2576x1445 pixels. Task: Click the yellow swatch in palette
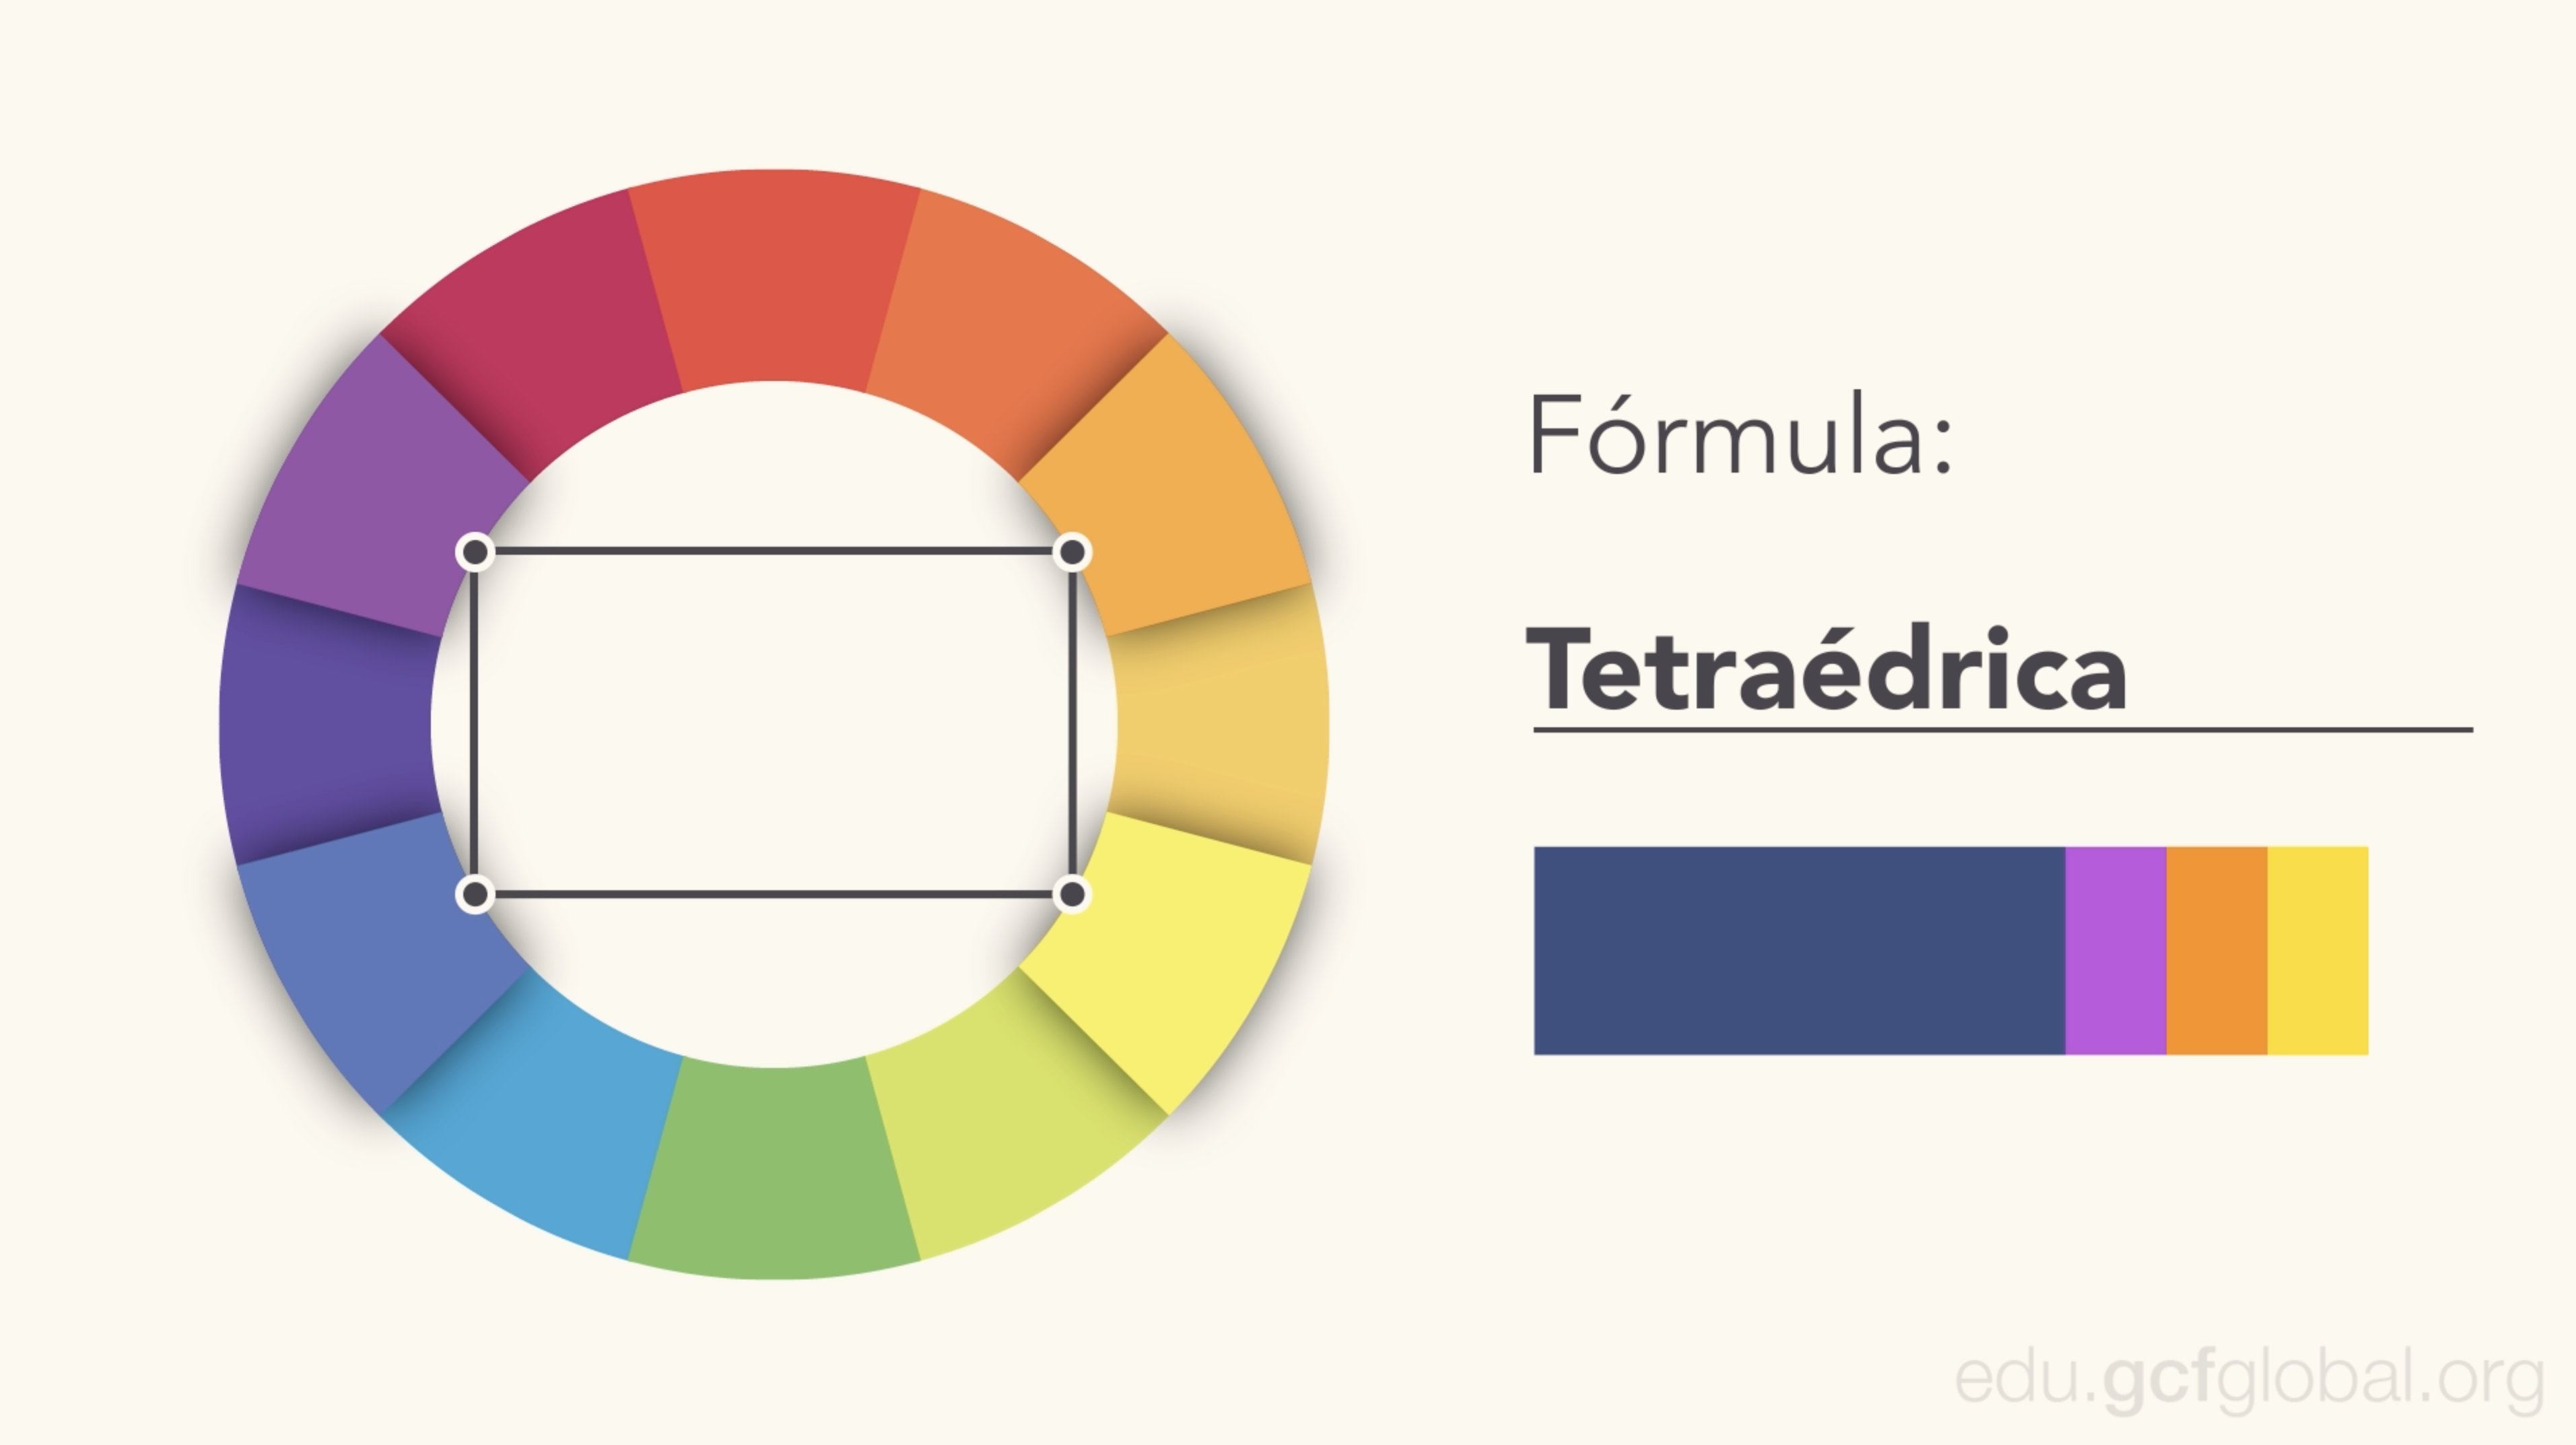2318,950
